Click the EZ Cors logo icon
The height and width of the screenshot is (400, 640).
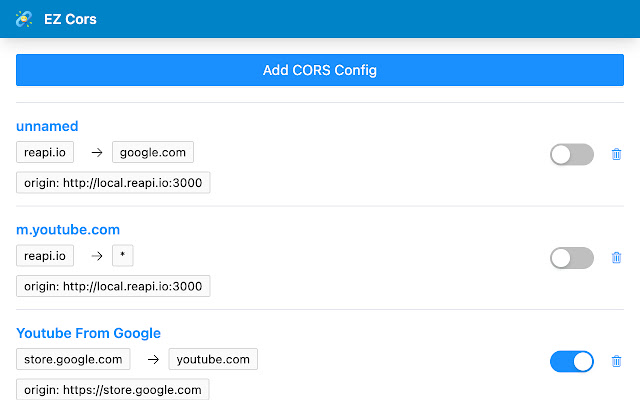[x=24, y=19]
